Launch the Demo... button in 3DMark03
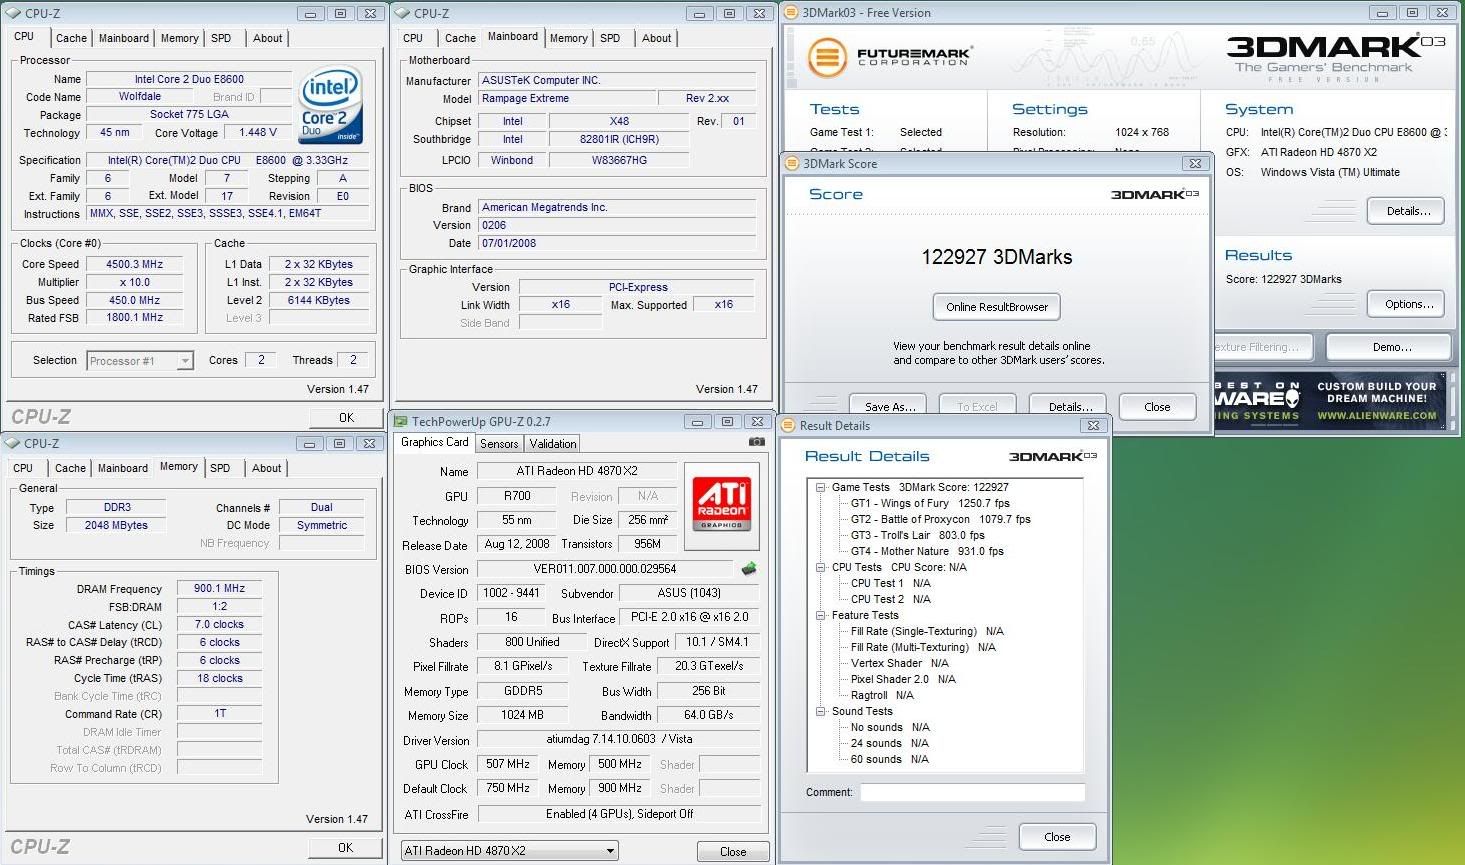Image resolution: width=1465 pixels, height=865 pixels. pyautogui.click(x=1390, y=347)
